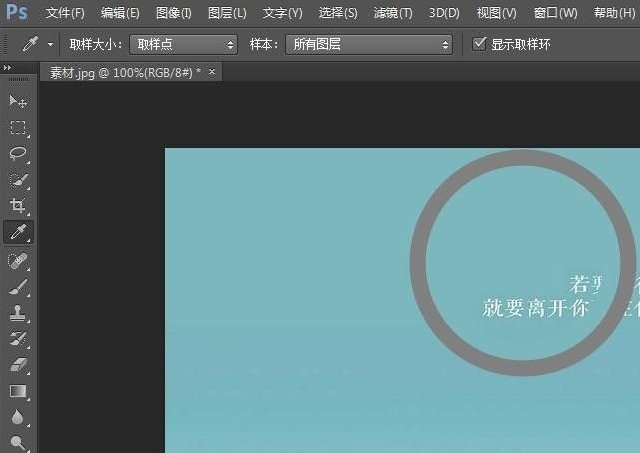Click the Photoshop Ps logo
640x453 pixels.
[x=17, y=12]
